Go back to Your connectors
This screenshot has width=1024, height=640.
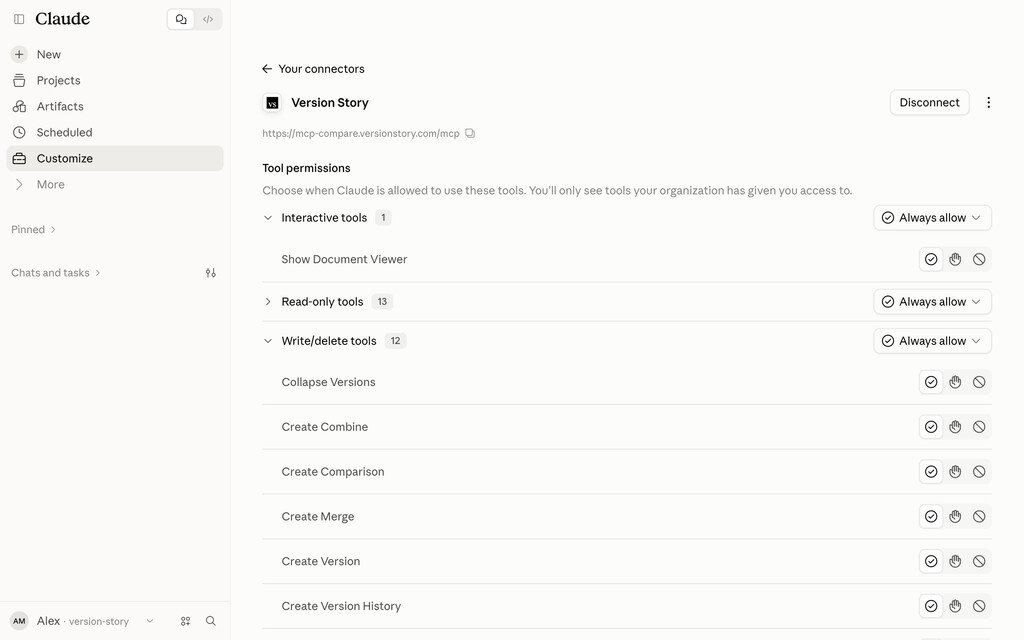click(x=313, y=69)
